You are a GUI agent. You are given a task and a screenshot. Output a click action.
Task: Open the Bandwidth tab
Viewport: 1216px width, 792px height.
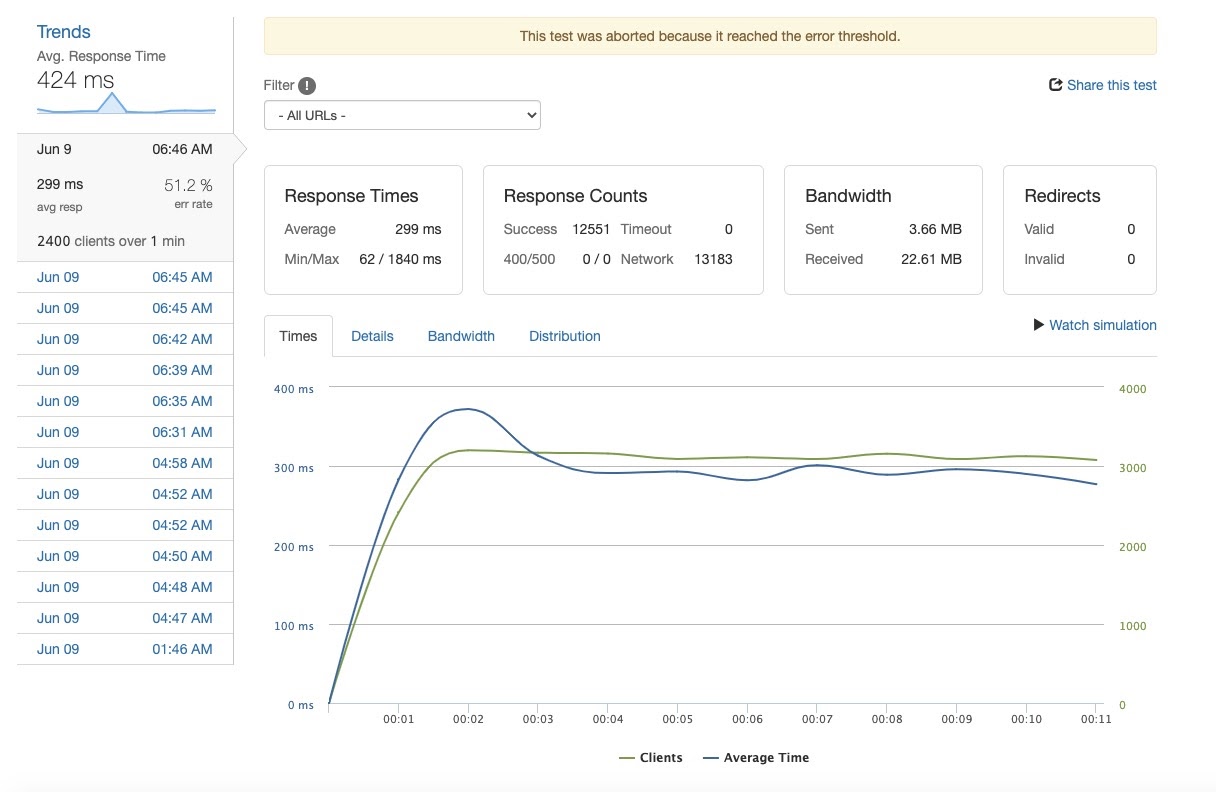coord(461,336)
